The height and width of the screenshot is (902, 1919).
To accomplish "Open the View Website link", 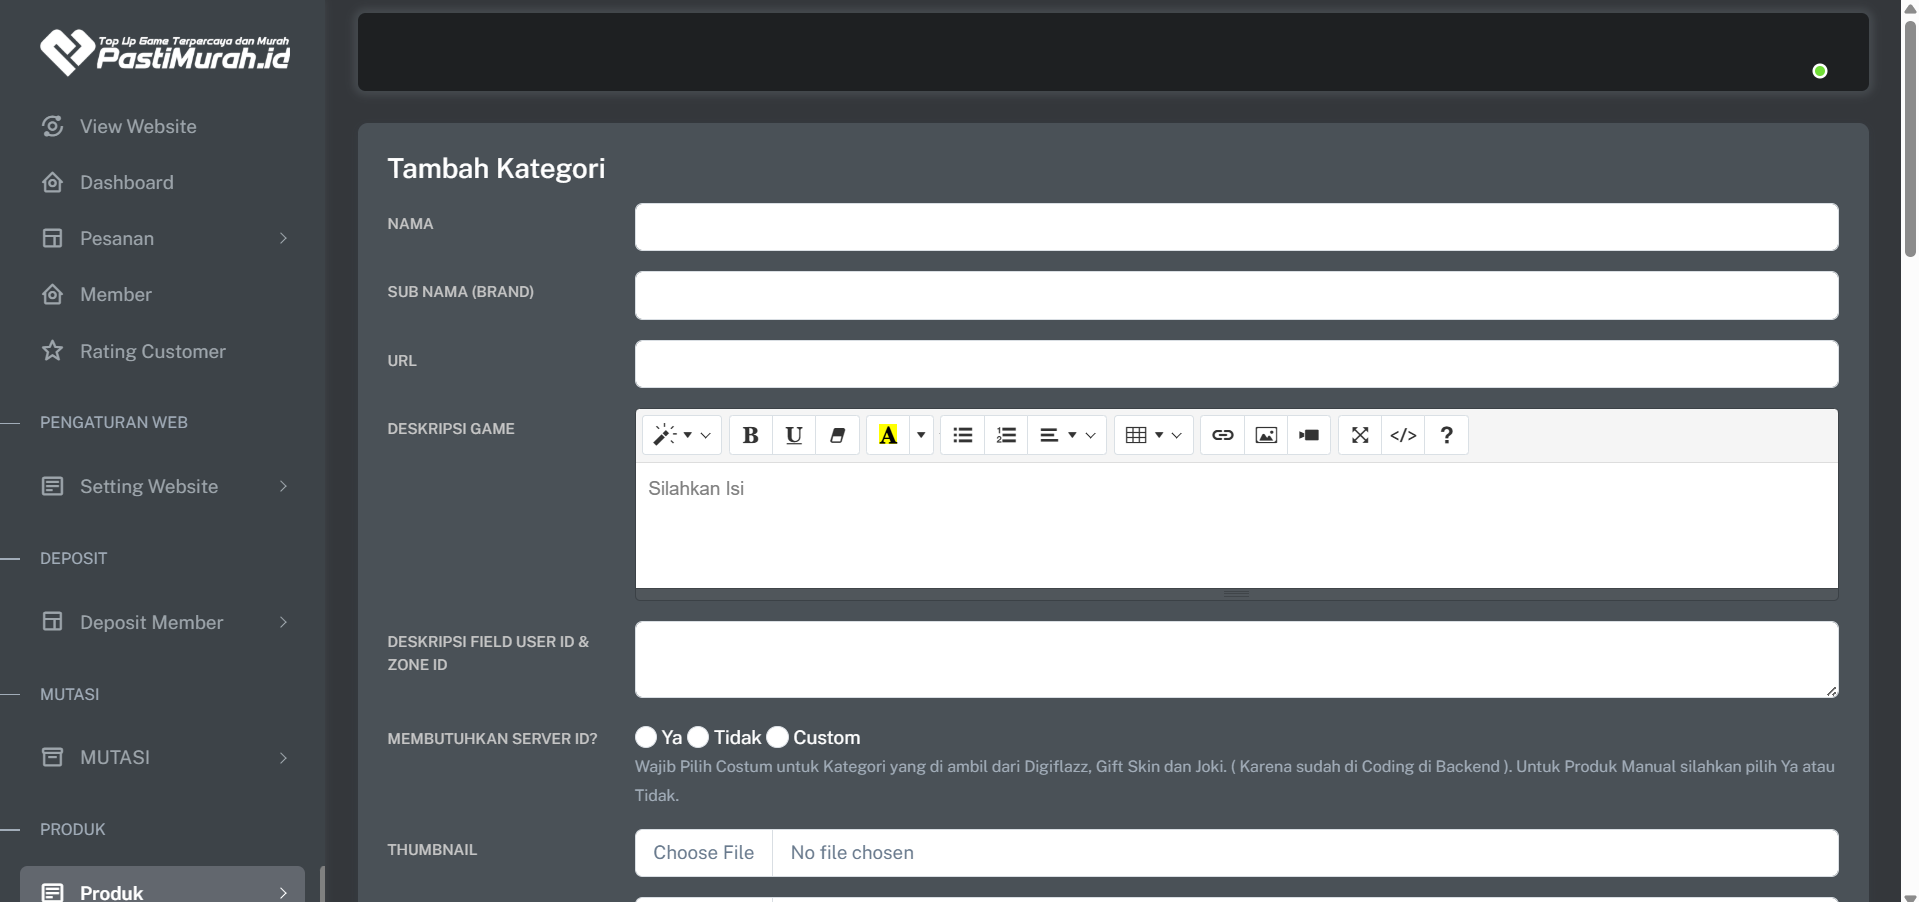I will coord(138,127).
